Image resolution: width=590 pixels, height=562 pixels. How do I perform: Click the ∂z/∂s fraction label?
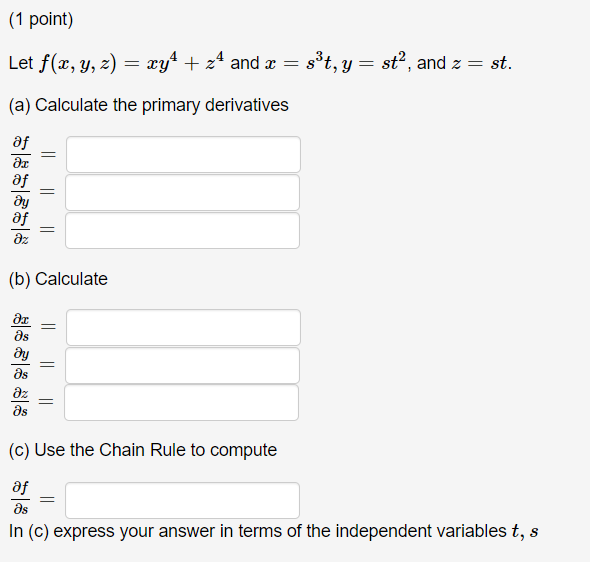coord(20,402)
